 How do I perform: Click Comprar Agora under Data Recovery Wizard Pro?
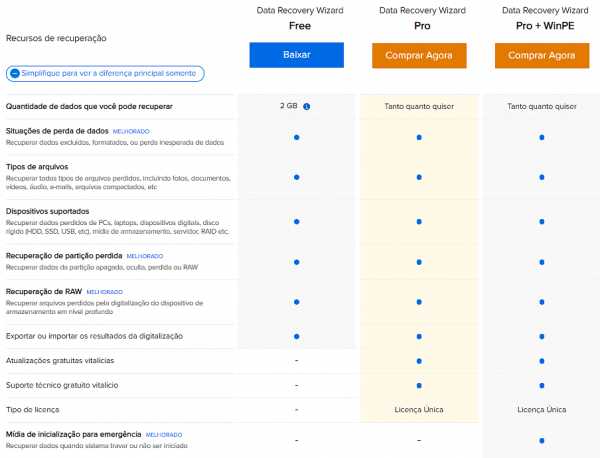(x=419, y=56)
